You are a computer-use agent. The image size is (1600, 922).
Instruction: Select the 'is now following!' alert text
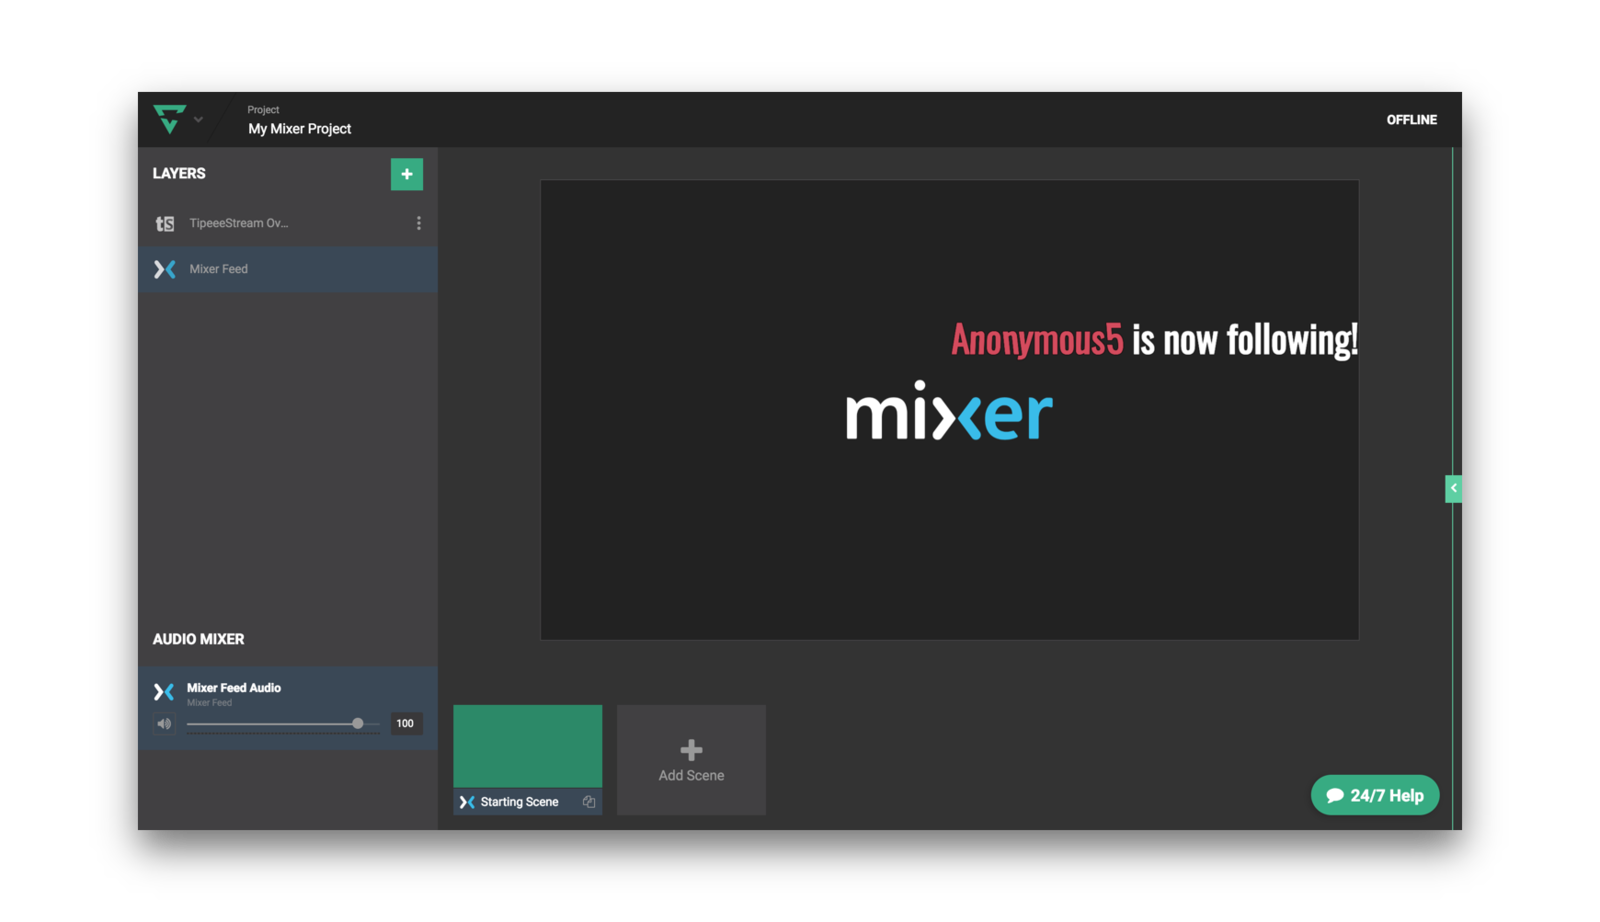tap(1245, 340)
